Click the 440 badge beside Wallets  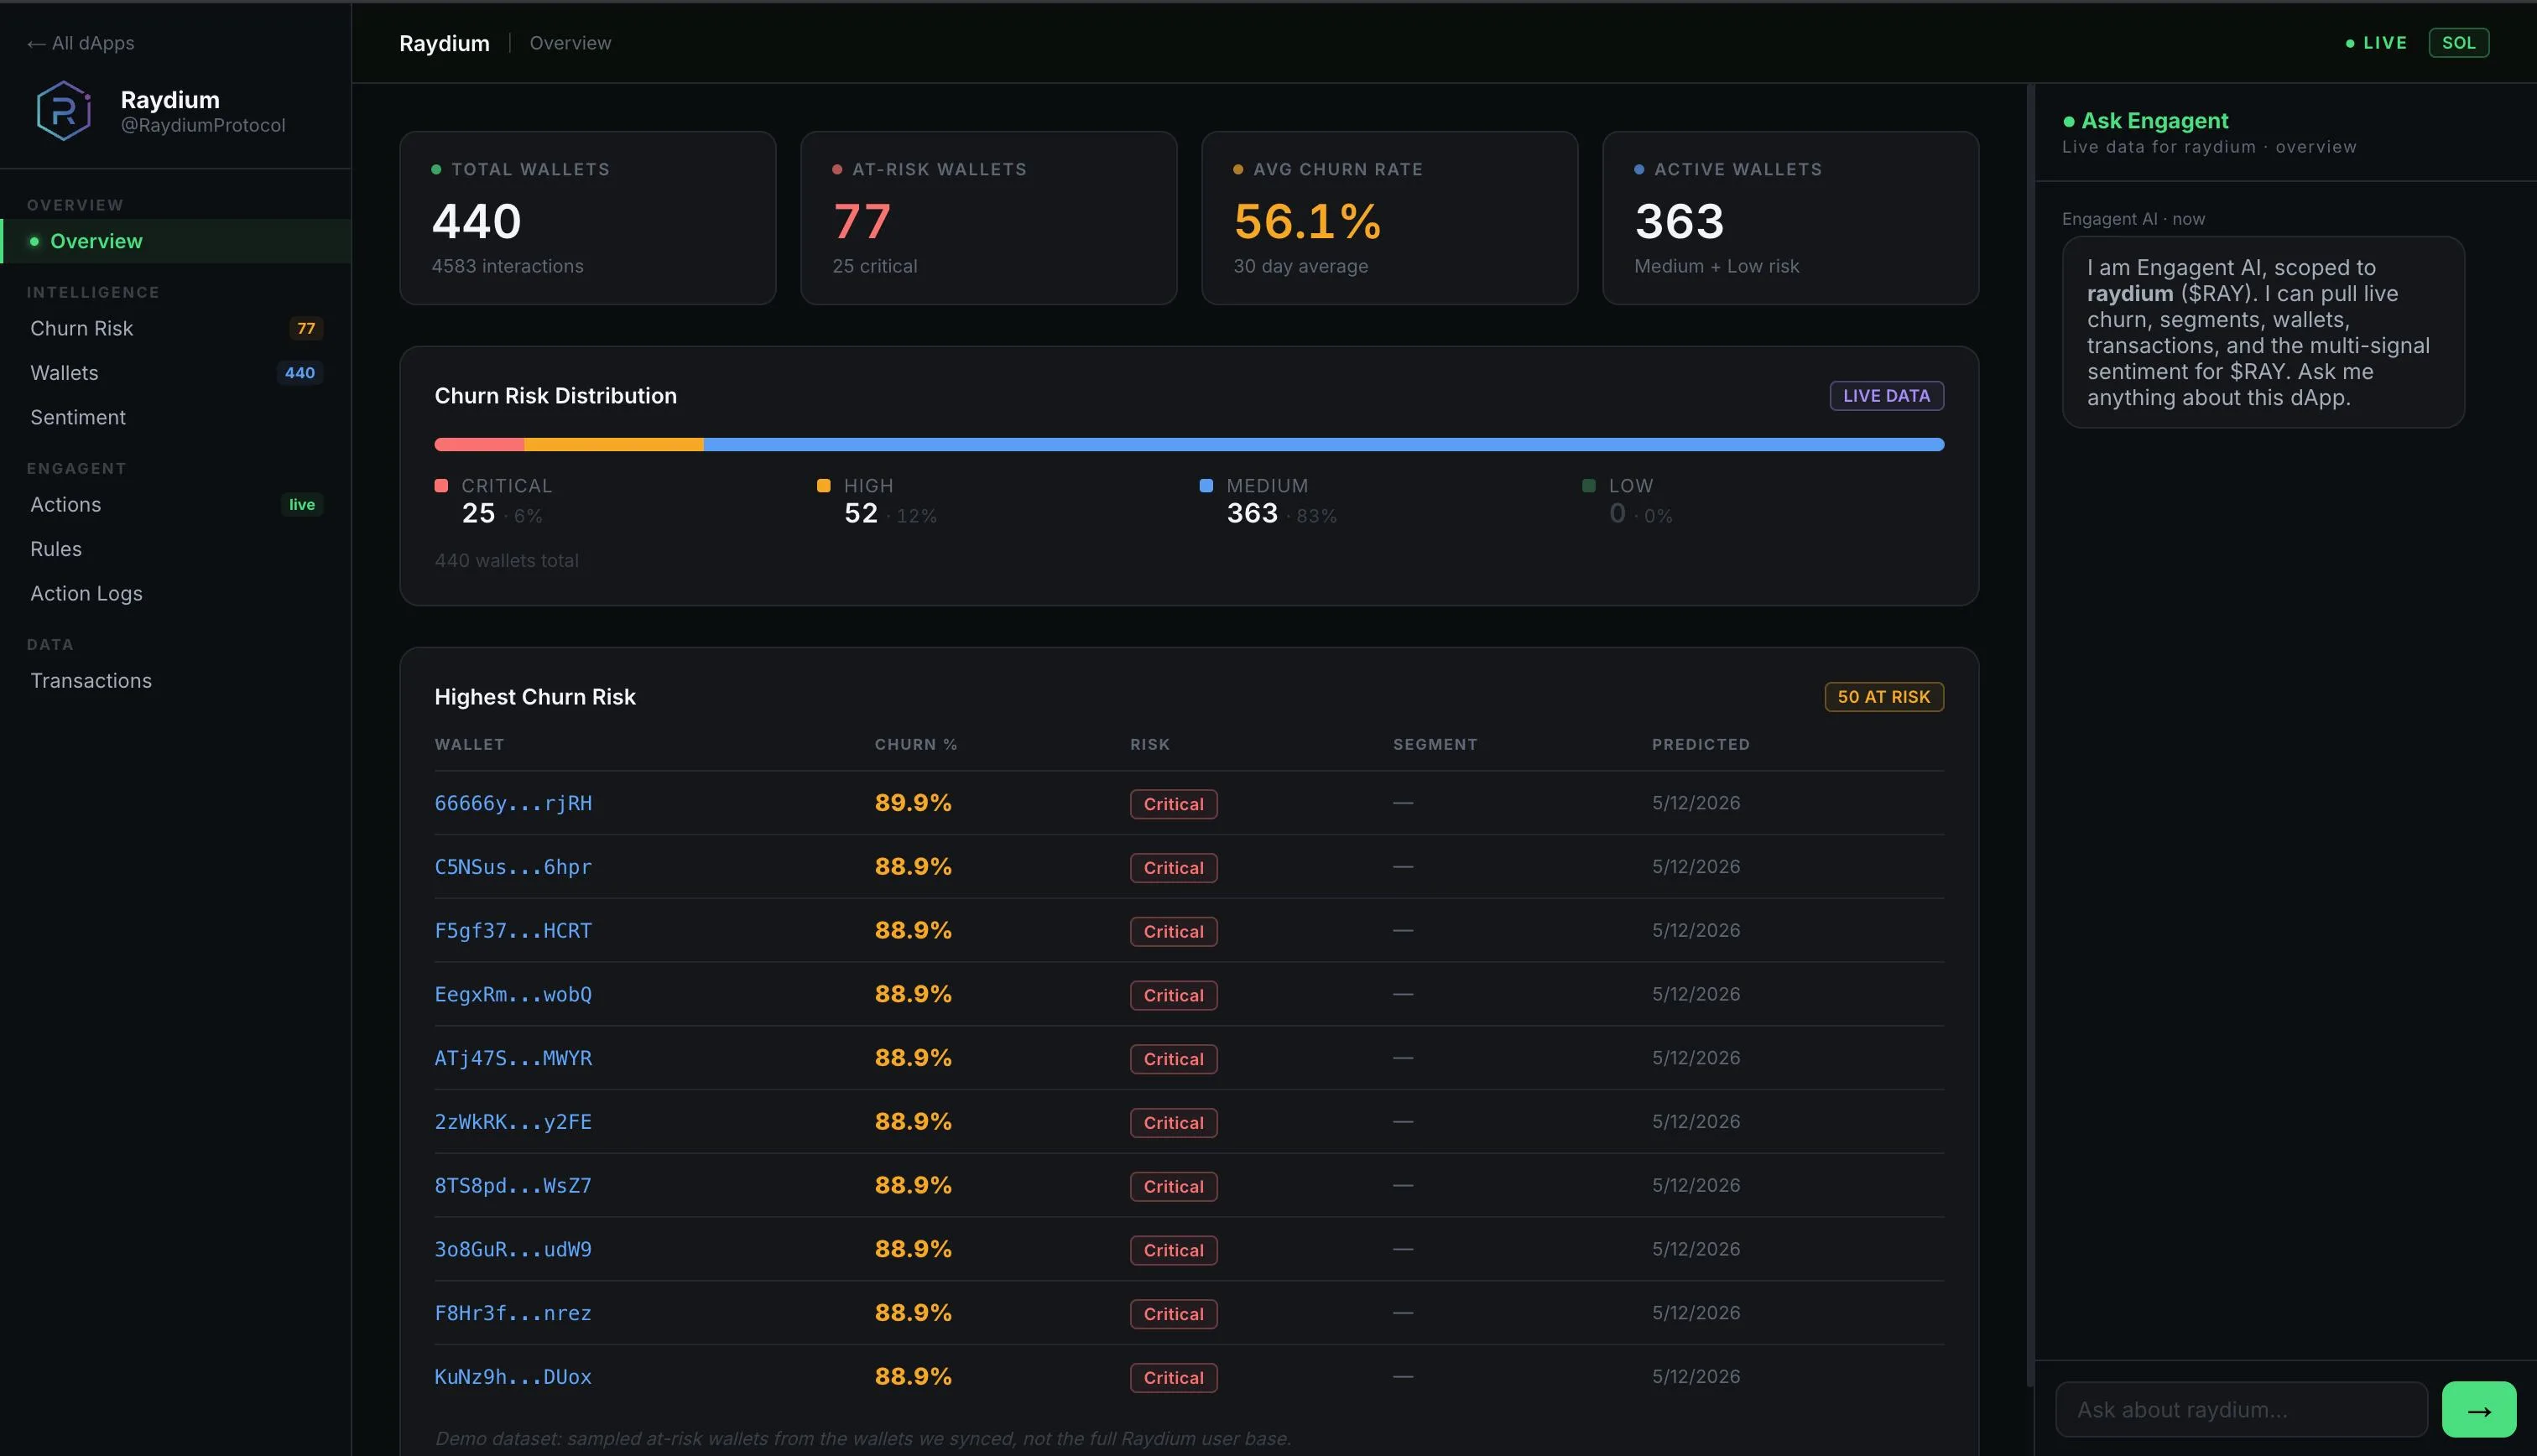tap(300, 373)
